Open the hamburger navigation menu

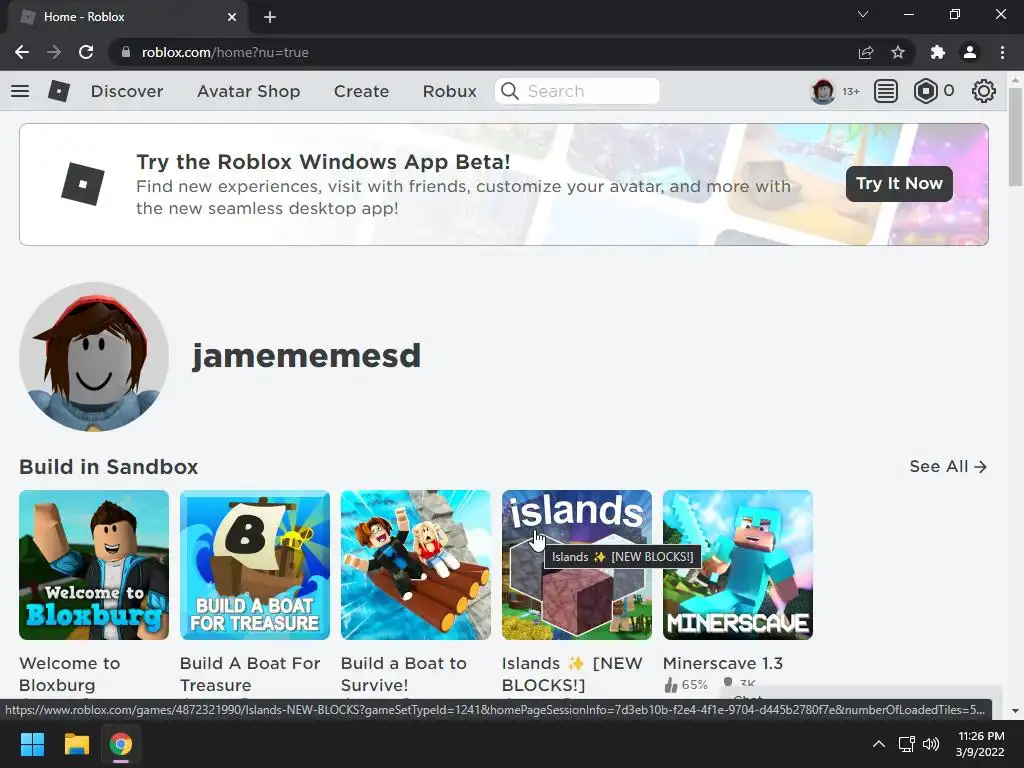point(20,91)
